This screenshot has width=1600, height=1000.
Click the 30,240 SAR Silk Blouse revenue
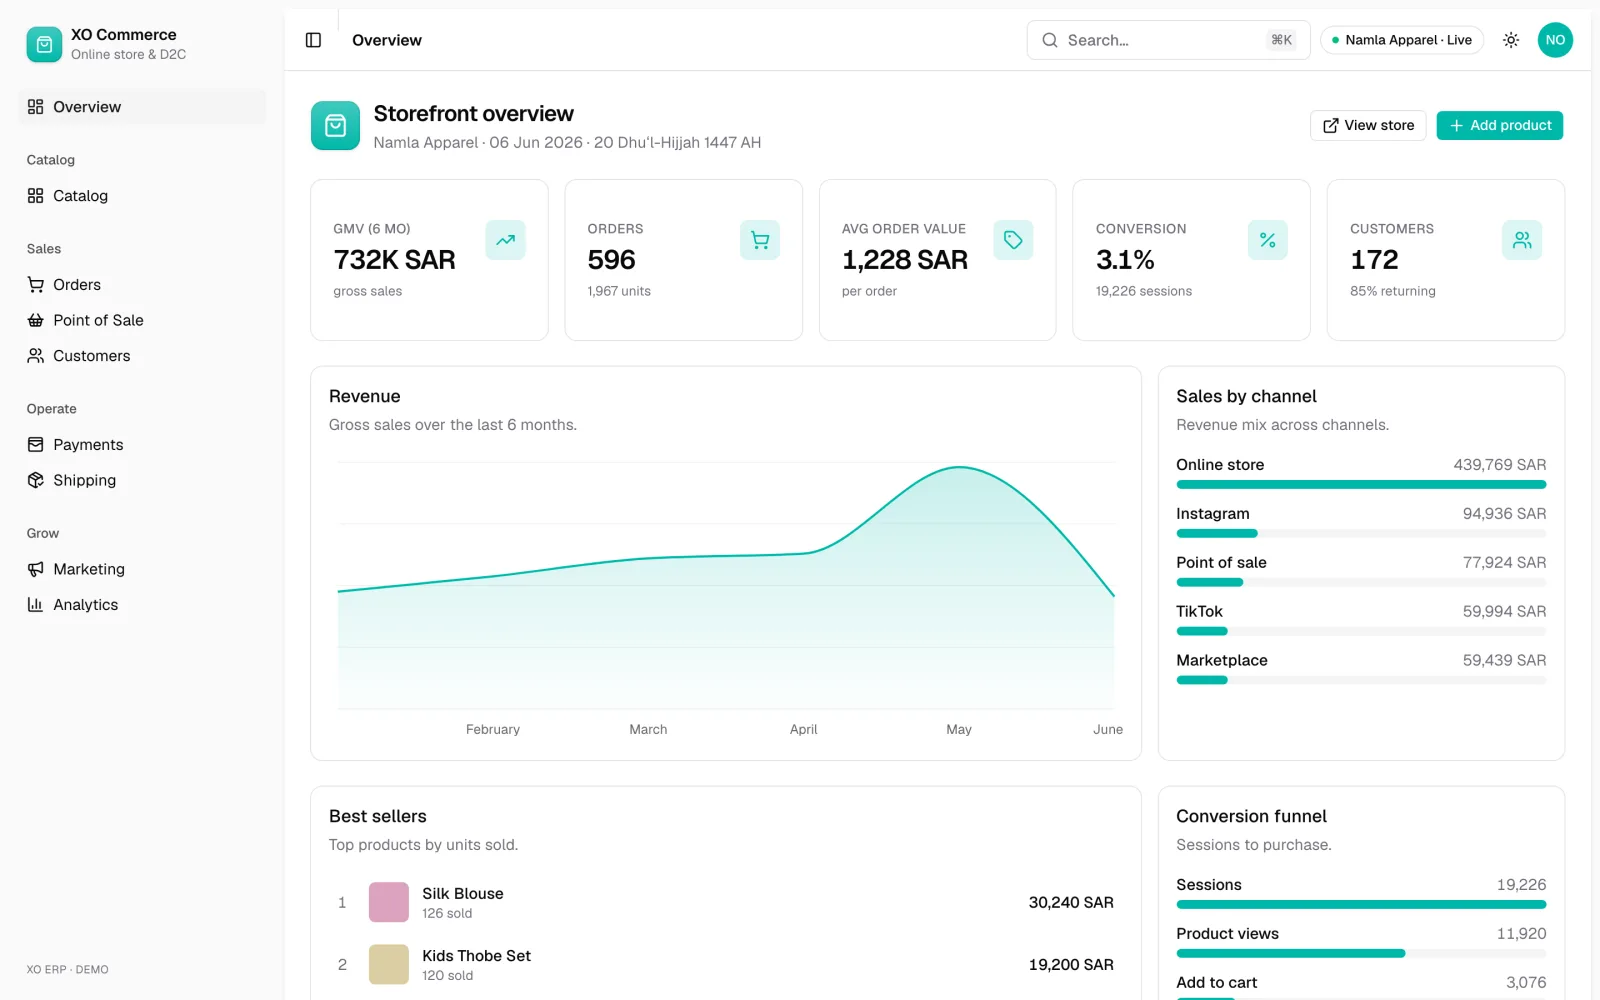(x=1071, y=902)
